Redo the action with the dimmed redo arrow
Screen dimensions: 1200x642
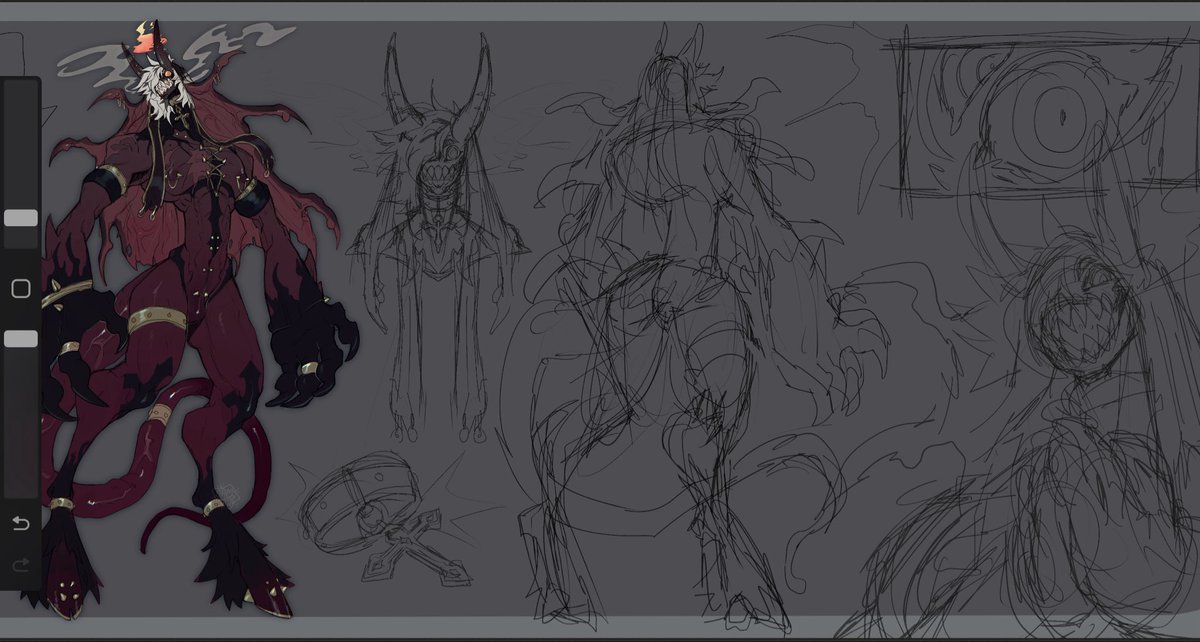click(21, 565)
